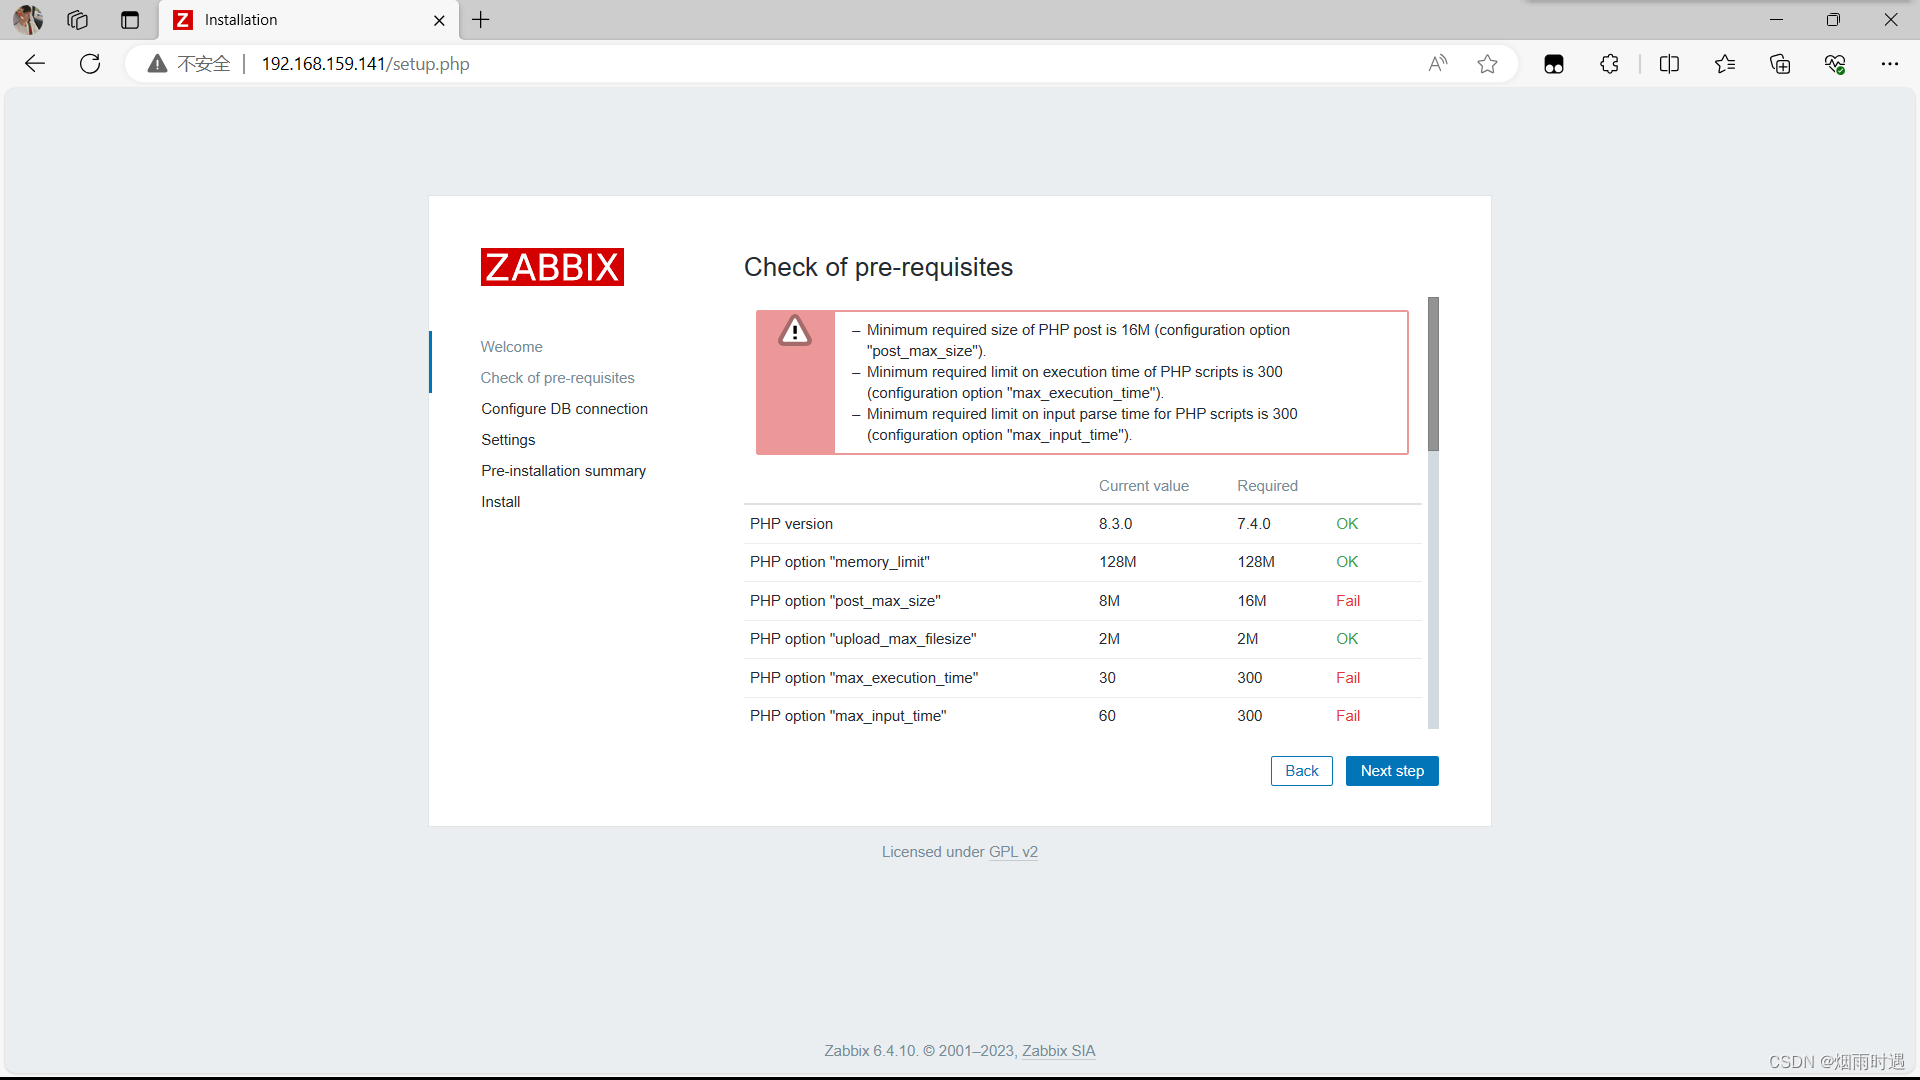Click the Back button in installer
This screenshot has width=1920, height=1080.
coord(1301,771)
